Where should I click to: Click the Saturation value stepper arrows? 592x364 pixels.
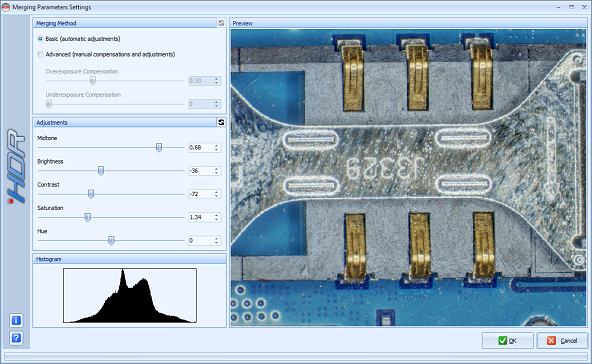[216, 217]
